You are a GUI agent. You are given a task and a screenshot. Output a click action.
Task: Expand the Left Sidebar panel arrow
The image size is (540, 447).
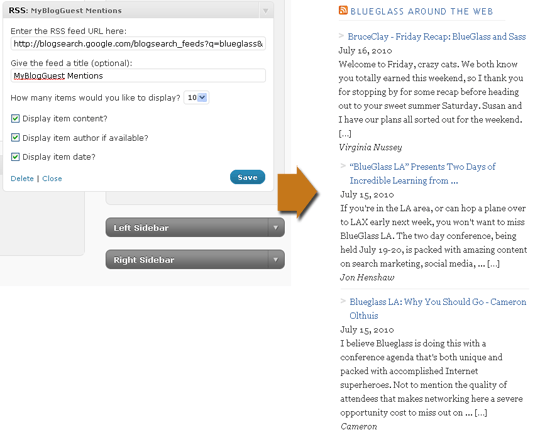(276, 228)
